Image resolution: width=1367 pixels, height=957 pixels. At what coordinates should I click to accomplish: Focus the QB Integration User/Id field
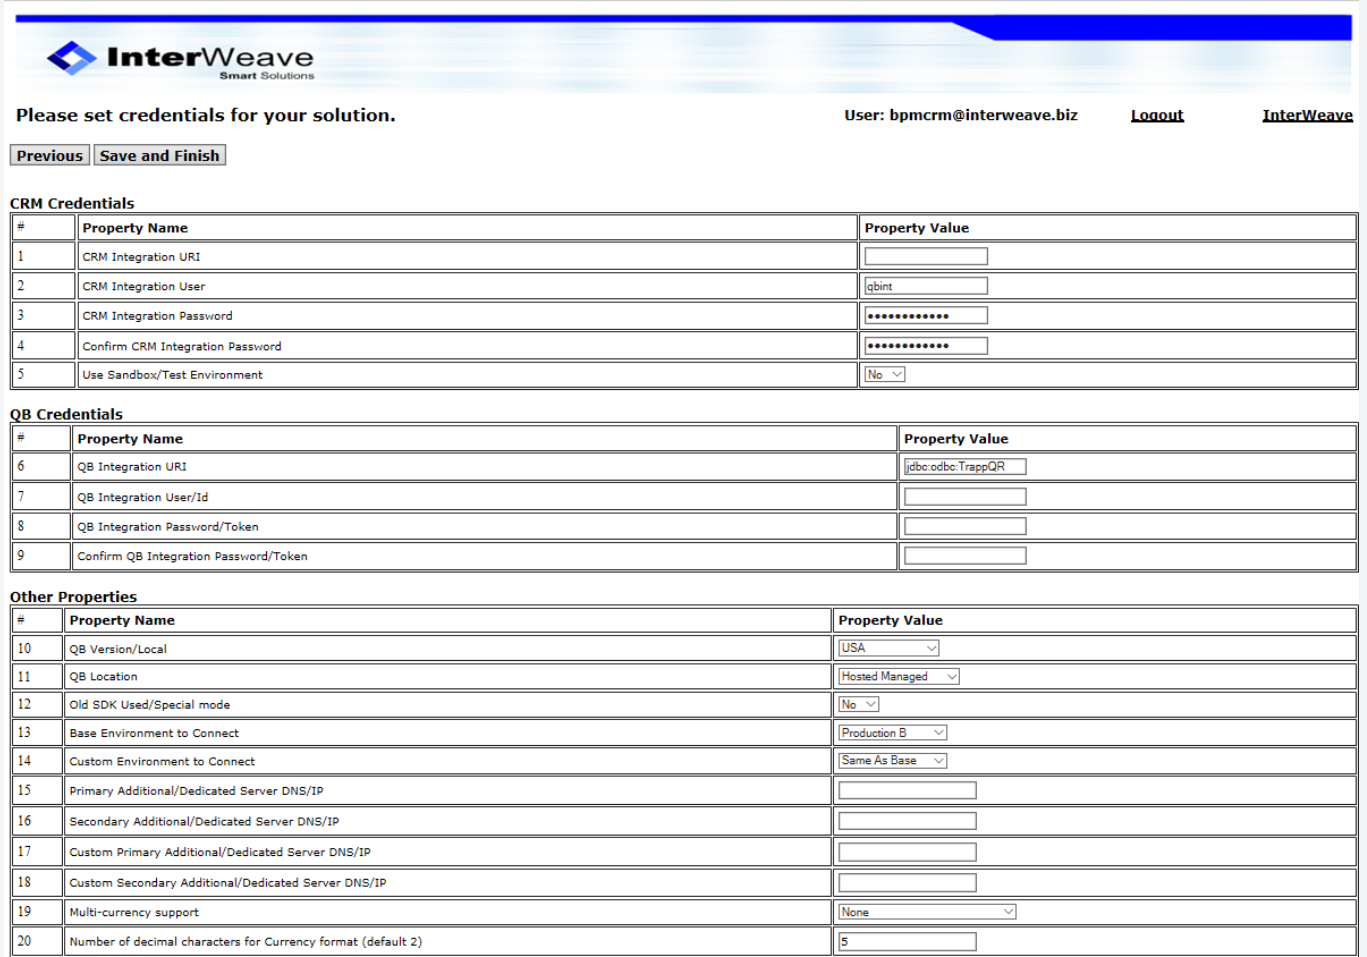(965, 497)
